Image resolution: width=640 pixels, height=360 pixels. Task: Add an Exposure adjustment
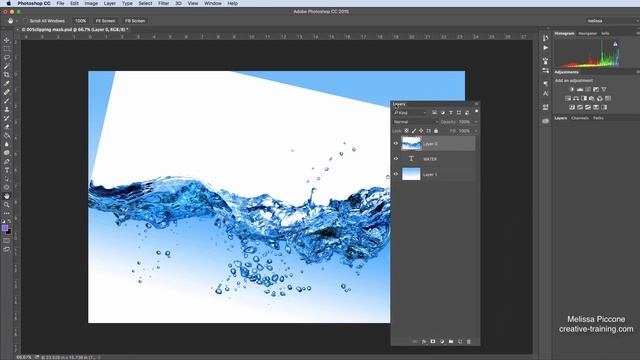pos(596,89)
